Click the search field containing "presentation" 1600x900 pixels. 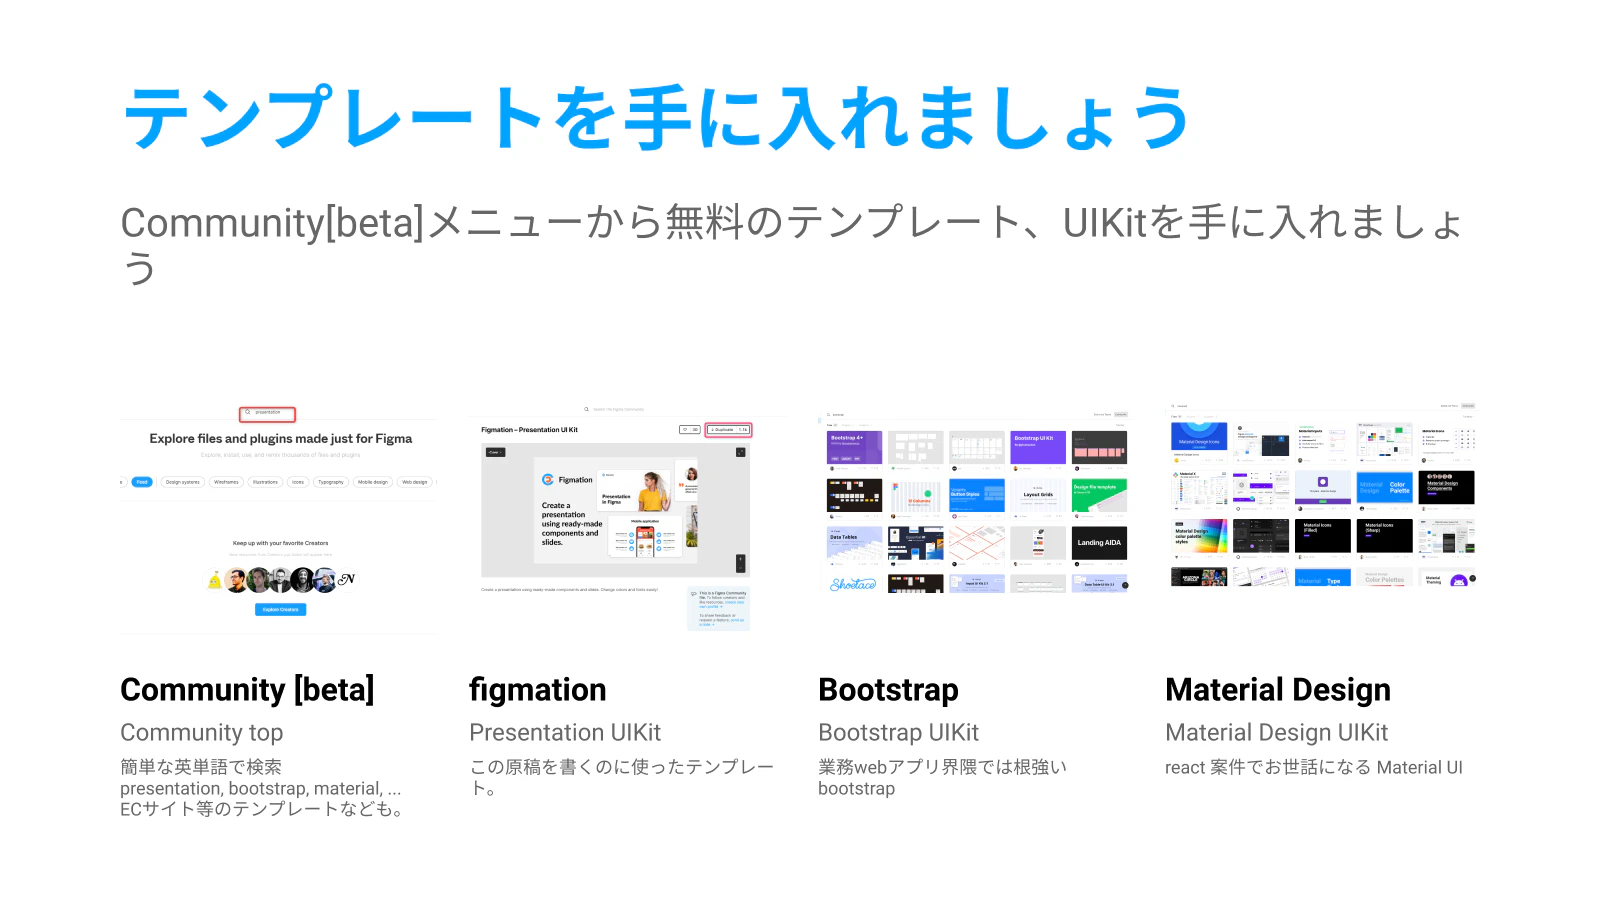coord(268,413)
